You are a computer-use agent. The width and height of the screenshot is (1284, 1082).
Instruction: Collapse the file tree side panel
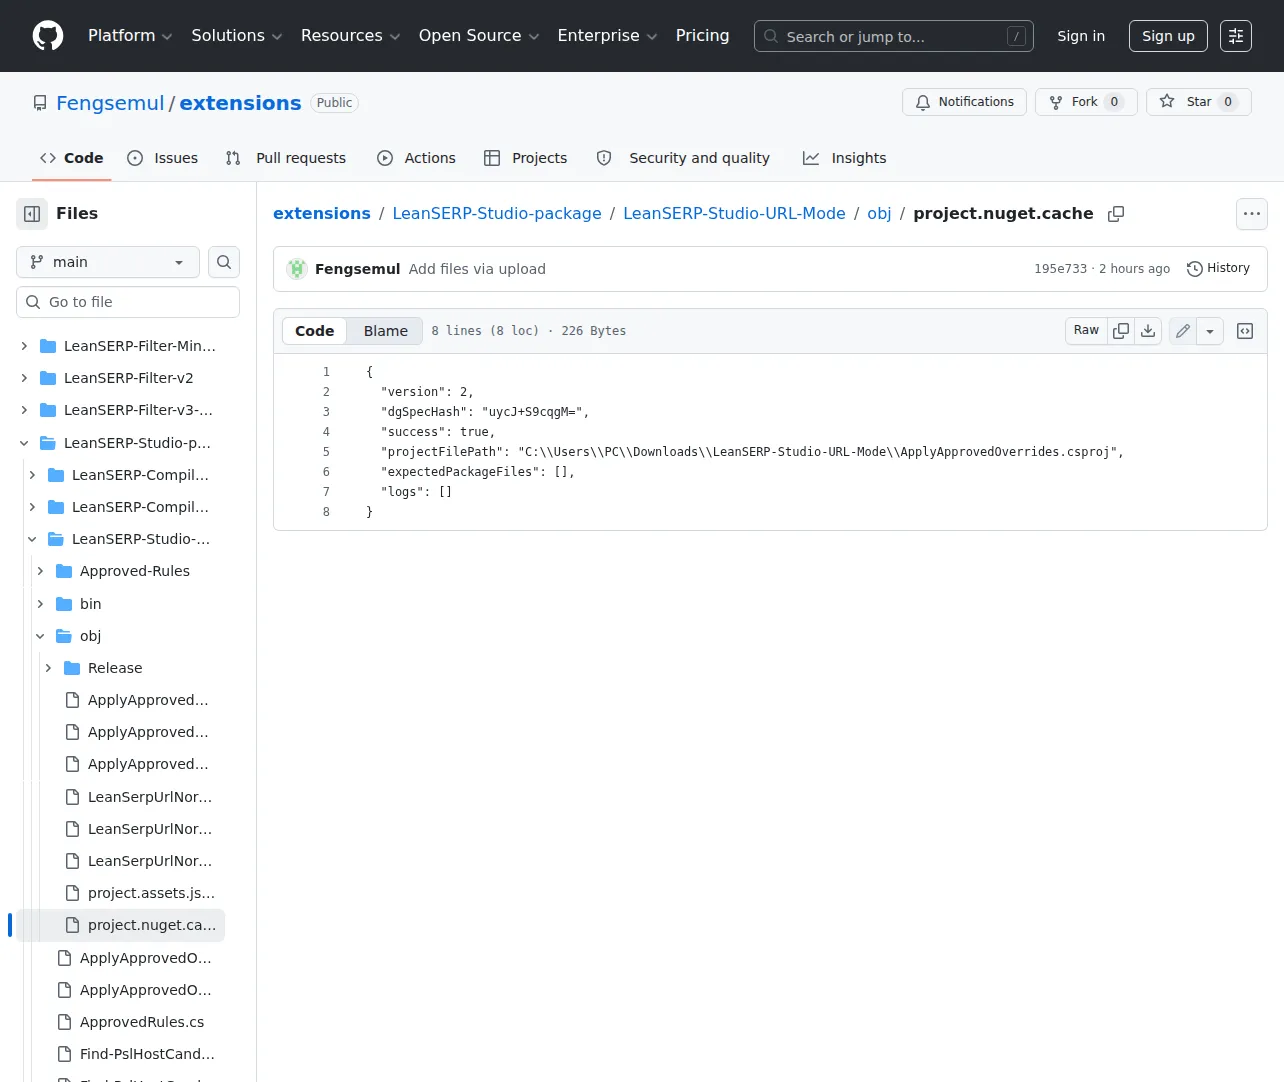pyautogui.click(x=32, y=214)
